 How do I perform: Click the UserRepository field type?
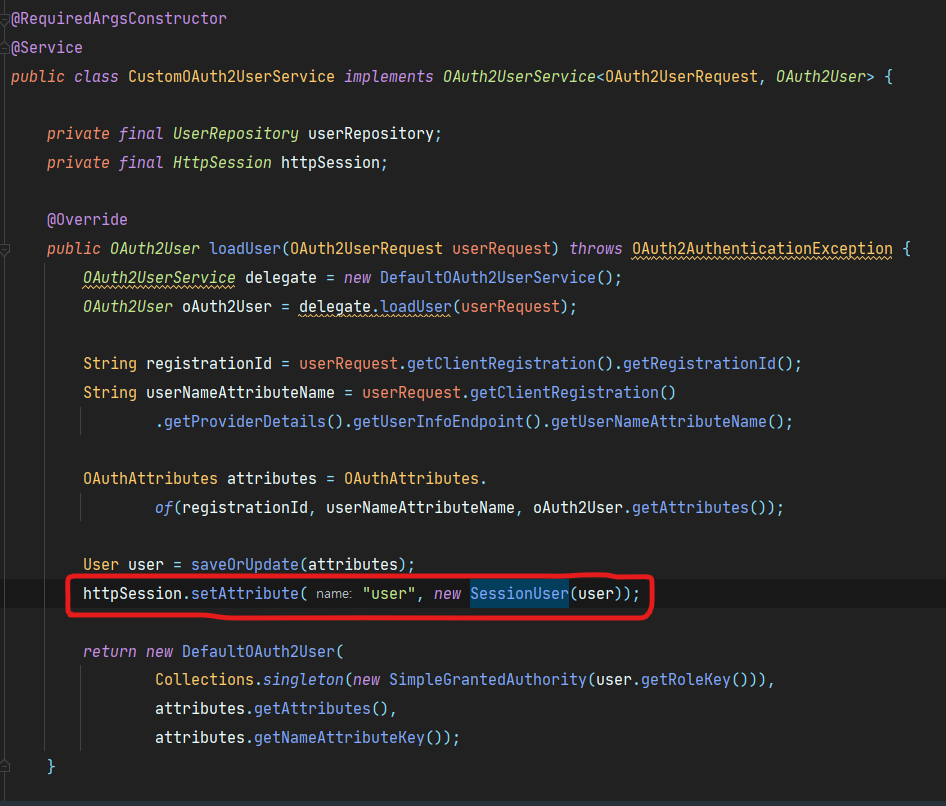tap(236, 133)
